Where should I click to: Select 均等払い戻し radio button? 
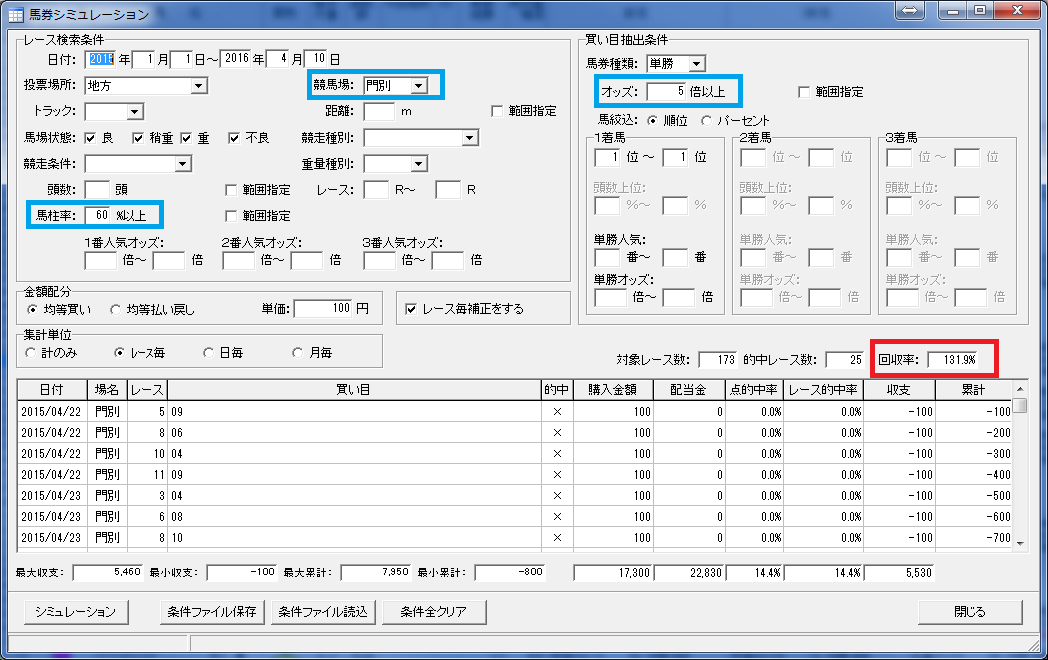(116, 310)
